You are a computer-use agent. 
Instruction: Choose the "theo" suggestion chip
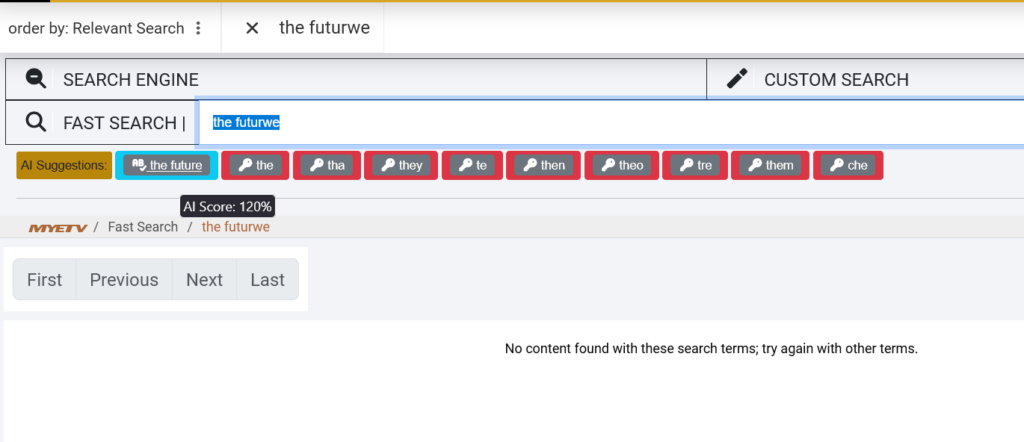pos(621,165)
